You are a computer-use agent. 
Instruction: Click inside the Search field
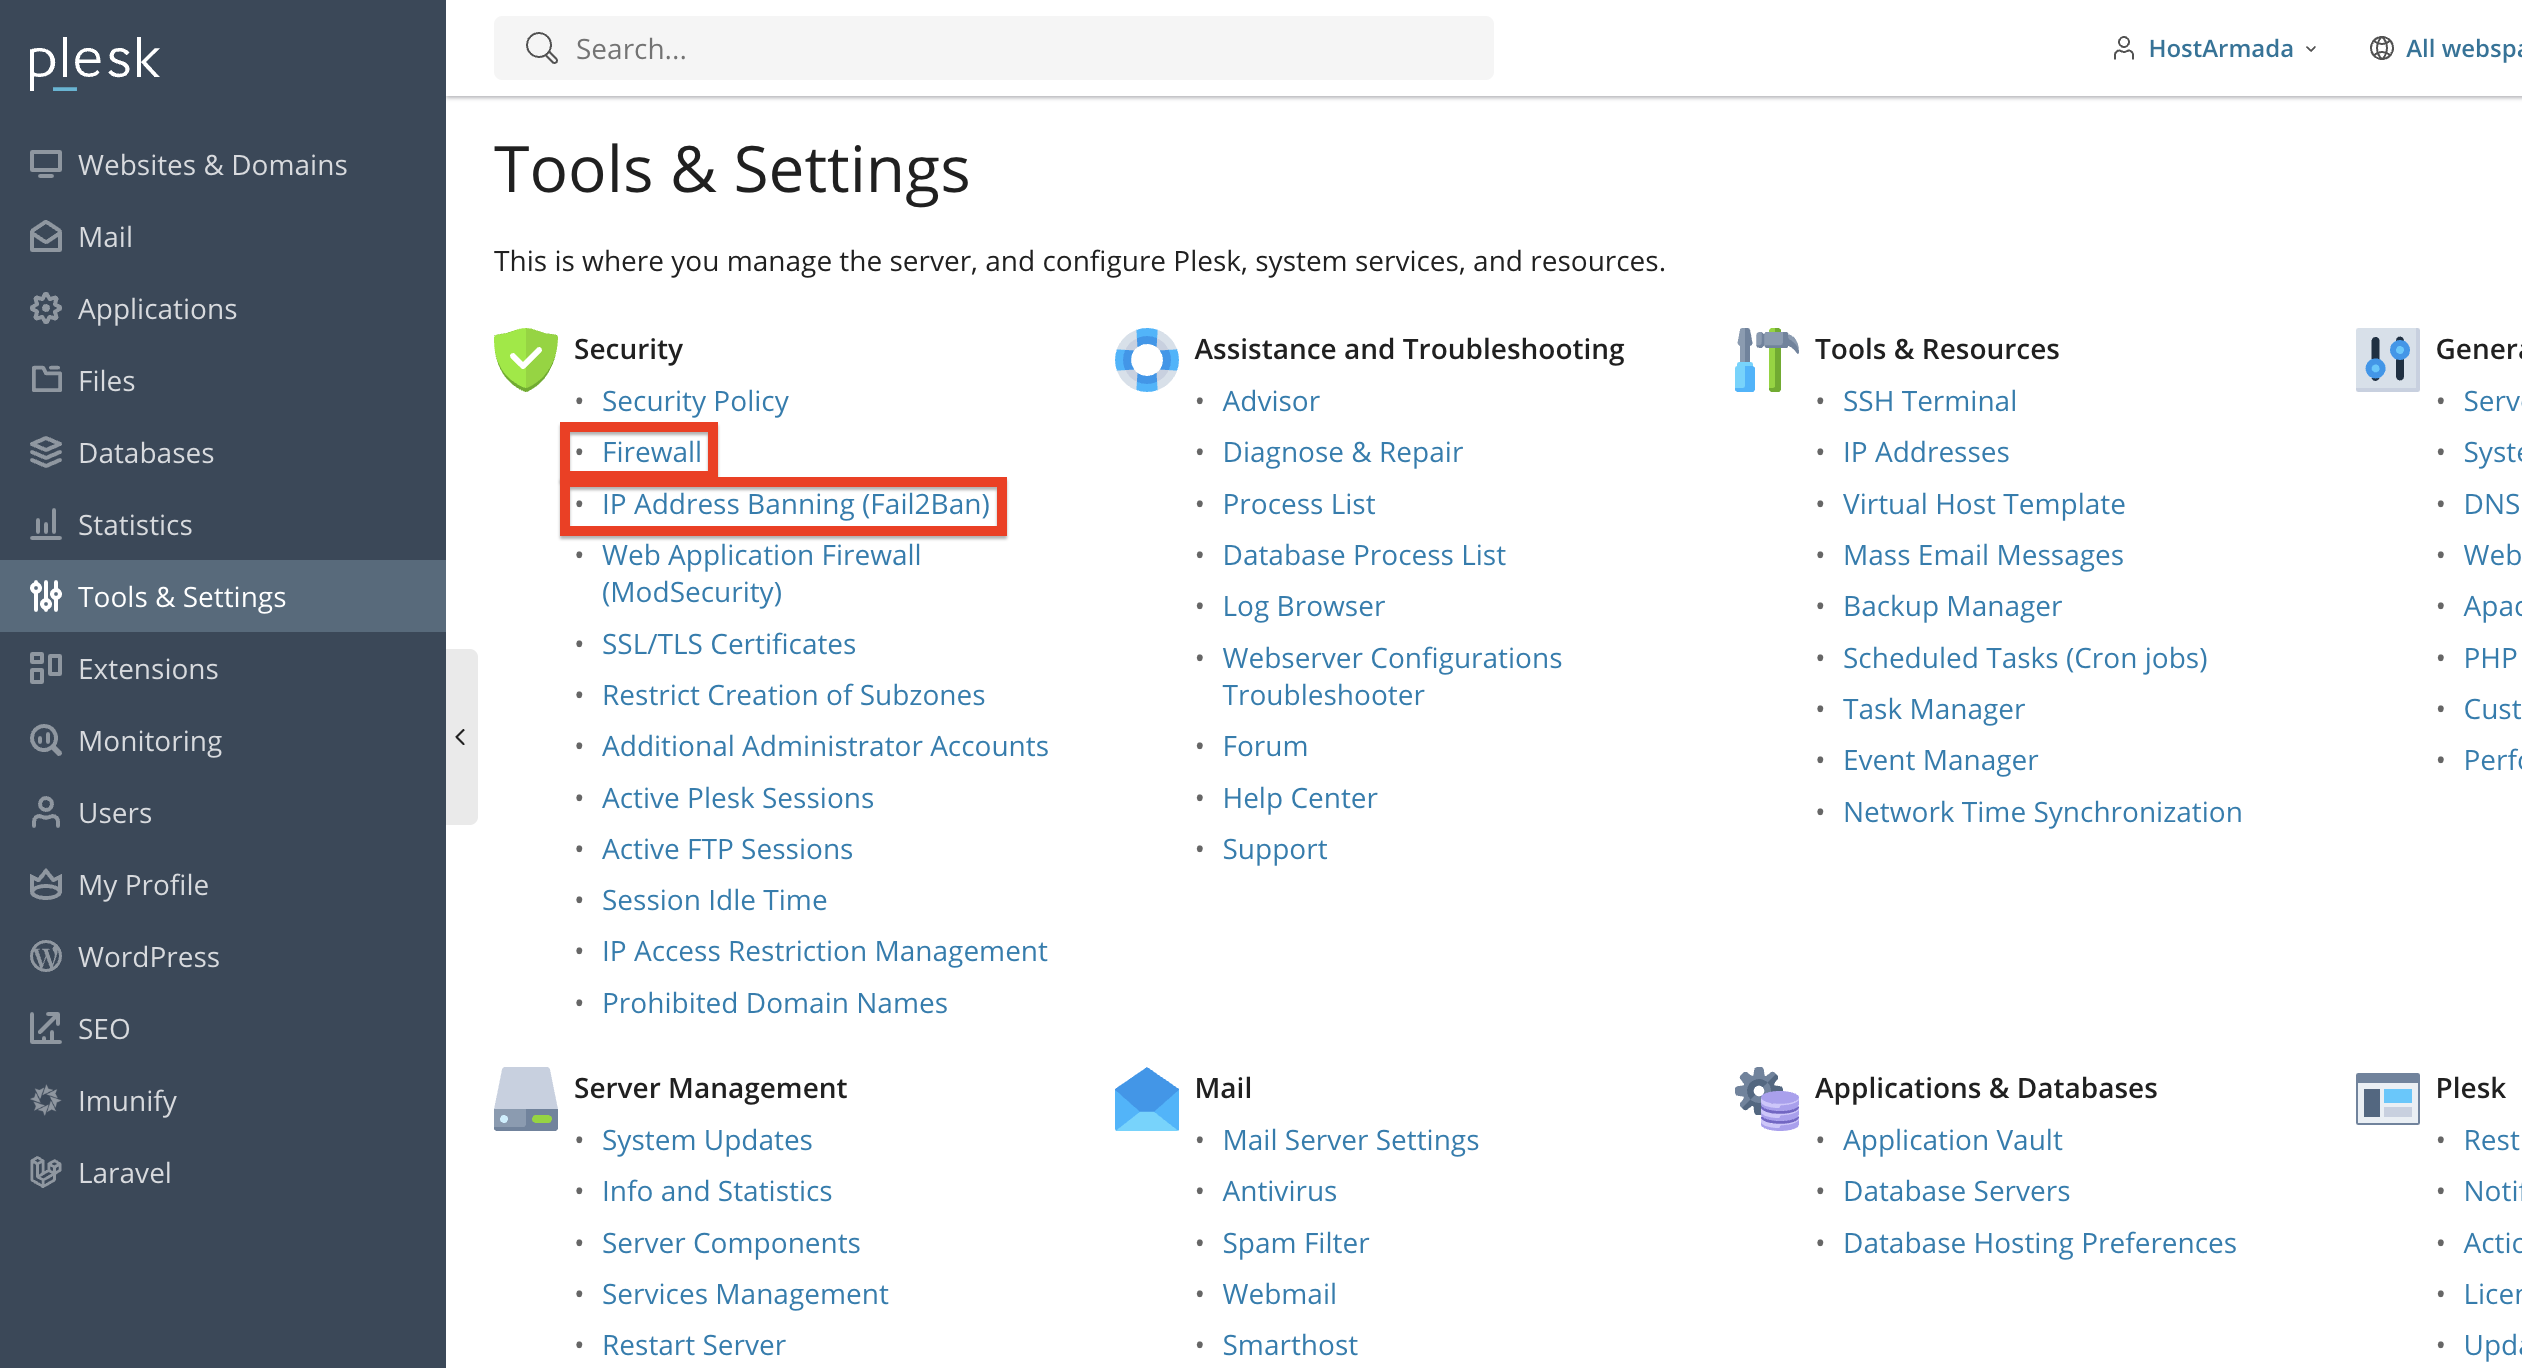click(x=993, y=48)
